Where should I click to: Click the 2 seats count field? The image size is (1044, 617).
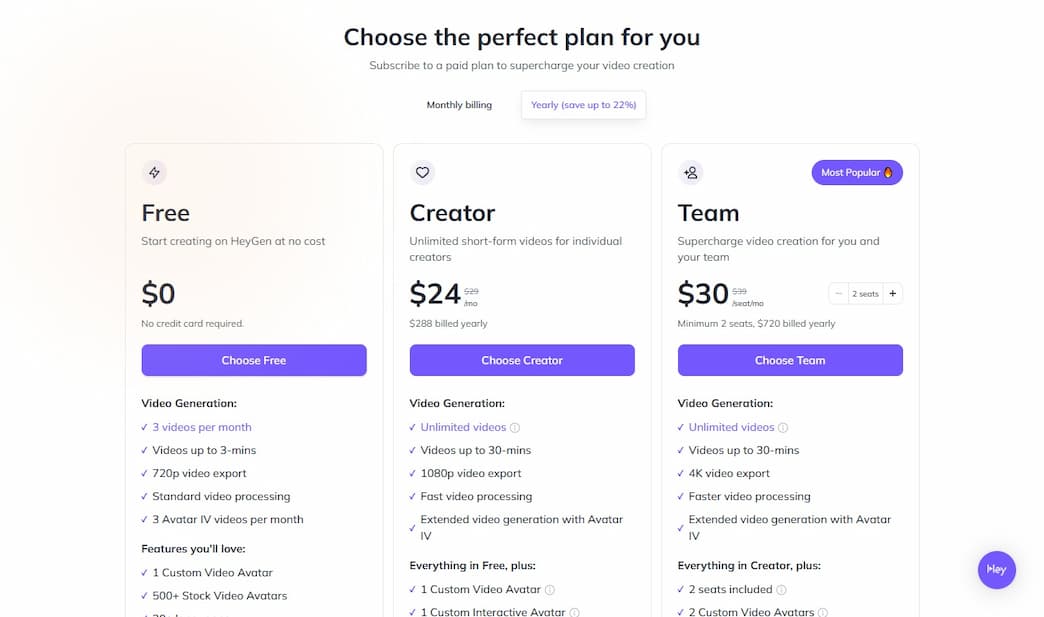pyautogui.click(x=865, y=294)
